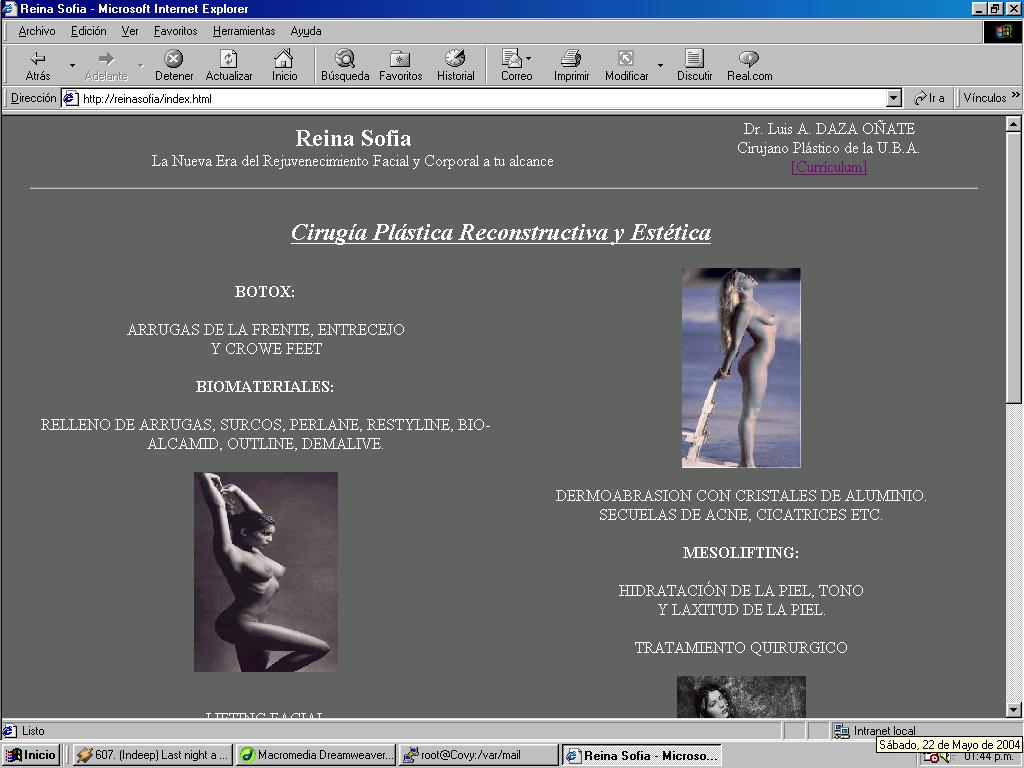Click the Adelante forward arrow
1024x768 pixels.
click(x=106, y=66)
